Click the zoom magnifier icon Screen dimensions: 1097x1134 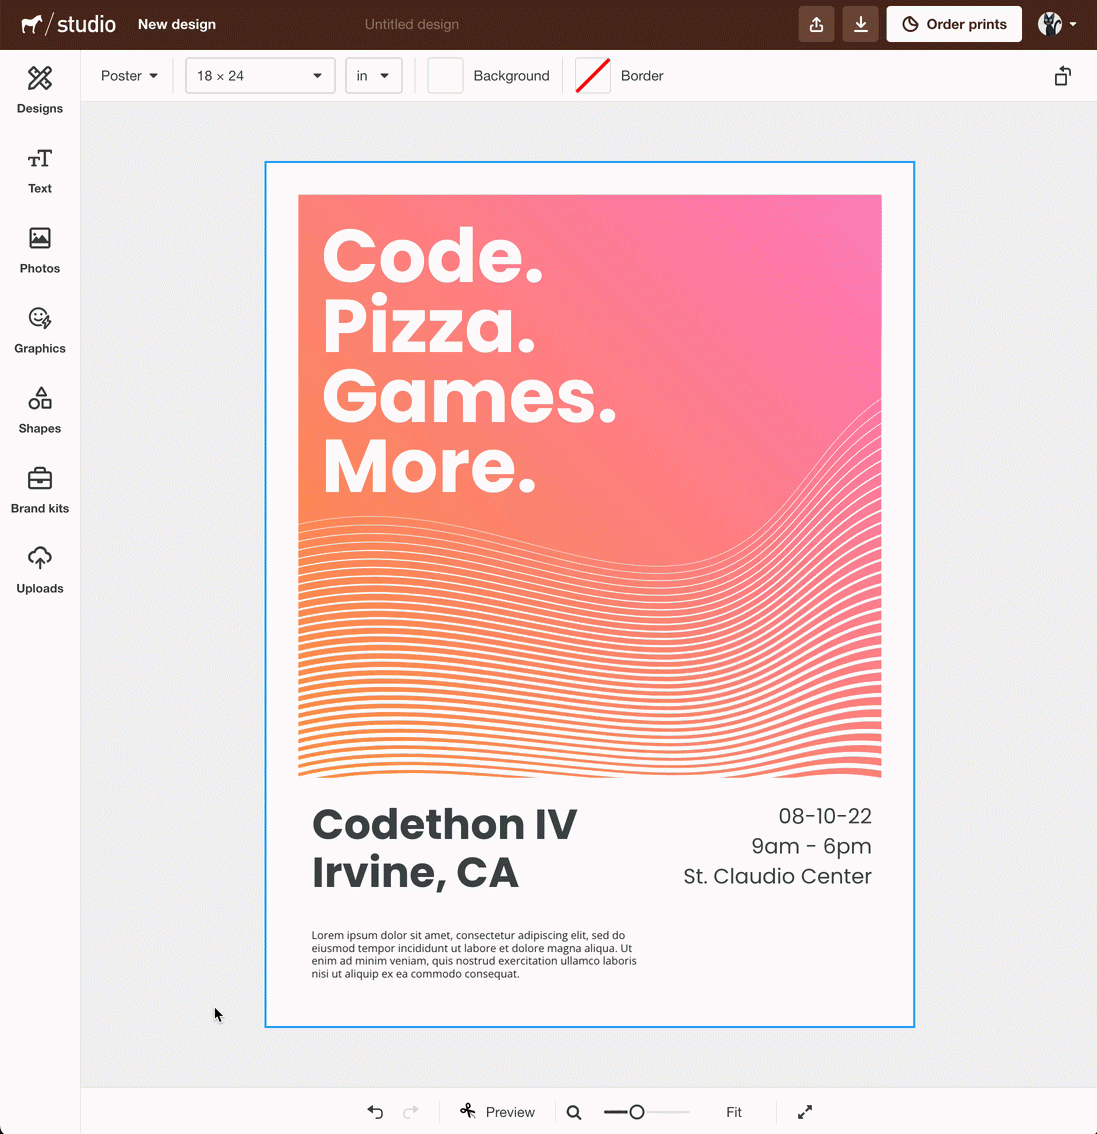coord(573,1112)
